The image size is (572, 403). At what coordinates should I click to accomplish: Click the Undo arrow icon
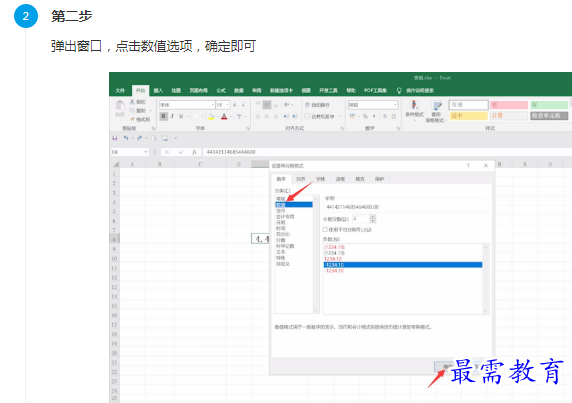coord(126,138)
